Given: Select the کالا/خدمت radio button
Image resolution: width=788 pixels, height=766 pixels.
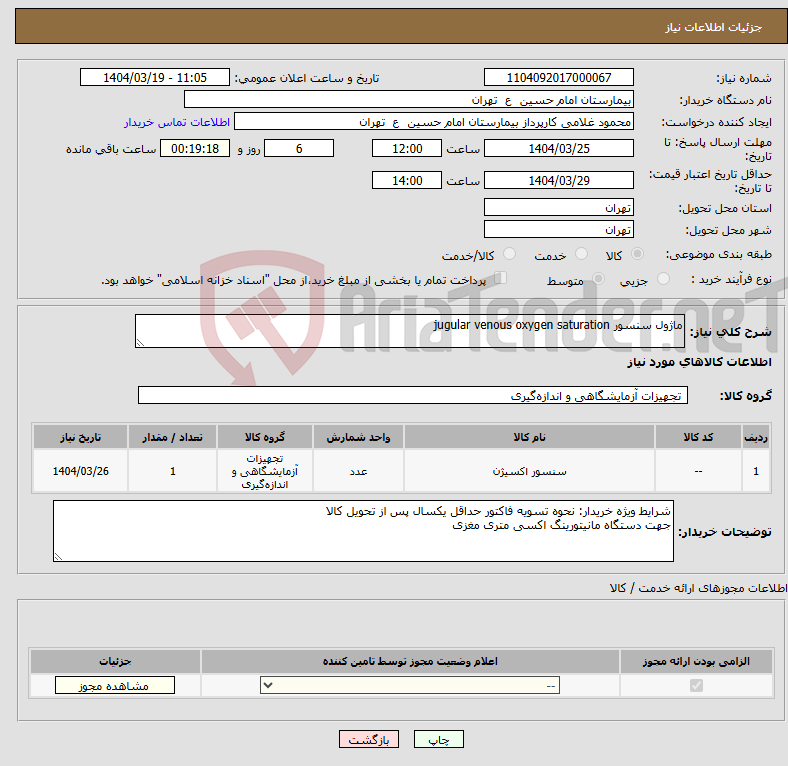Looking at the screenshot, I should click(510, 254).
